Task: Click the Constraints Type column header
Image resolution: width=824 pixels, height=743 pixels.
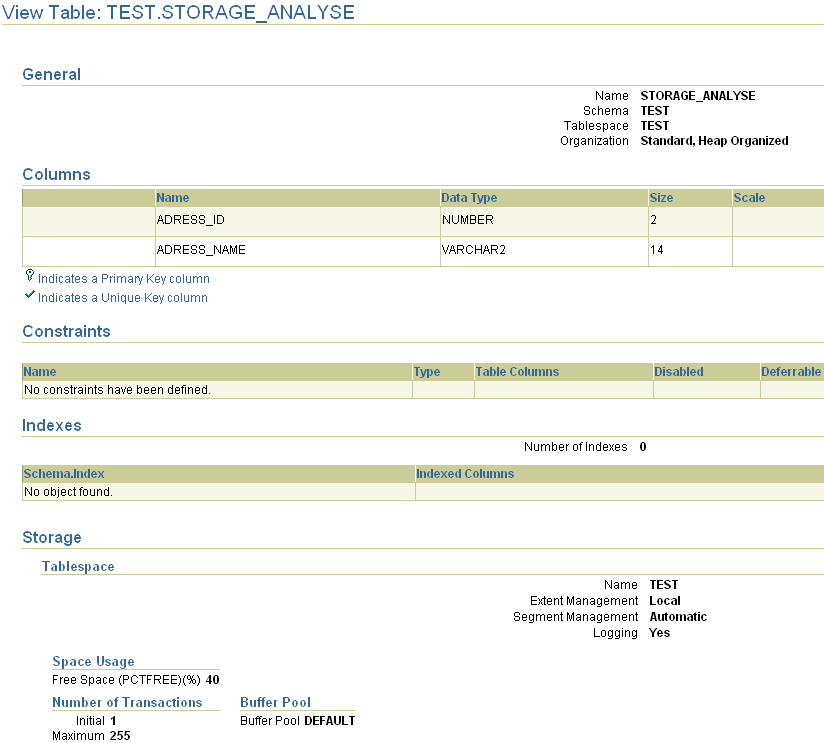Action: click(x=427, y=372)
